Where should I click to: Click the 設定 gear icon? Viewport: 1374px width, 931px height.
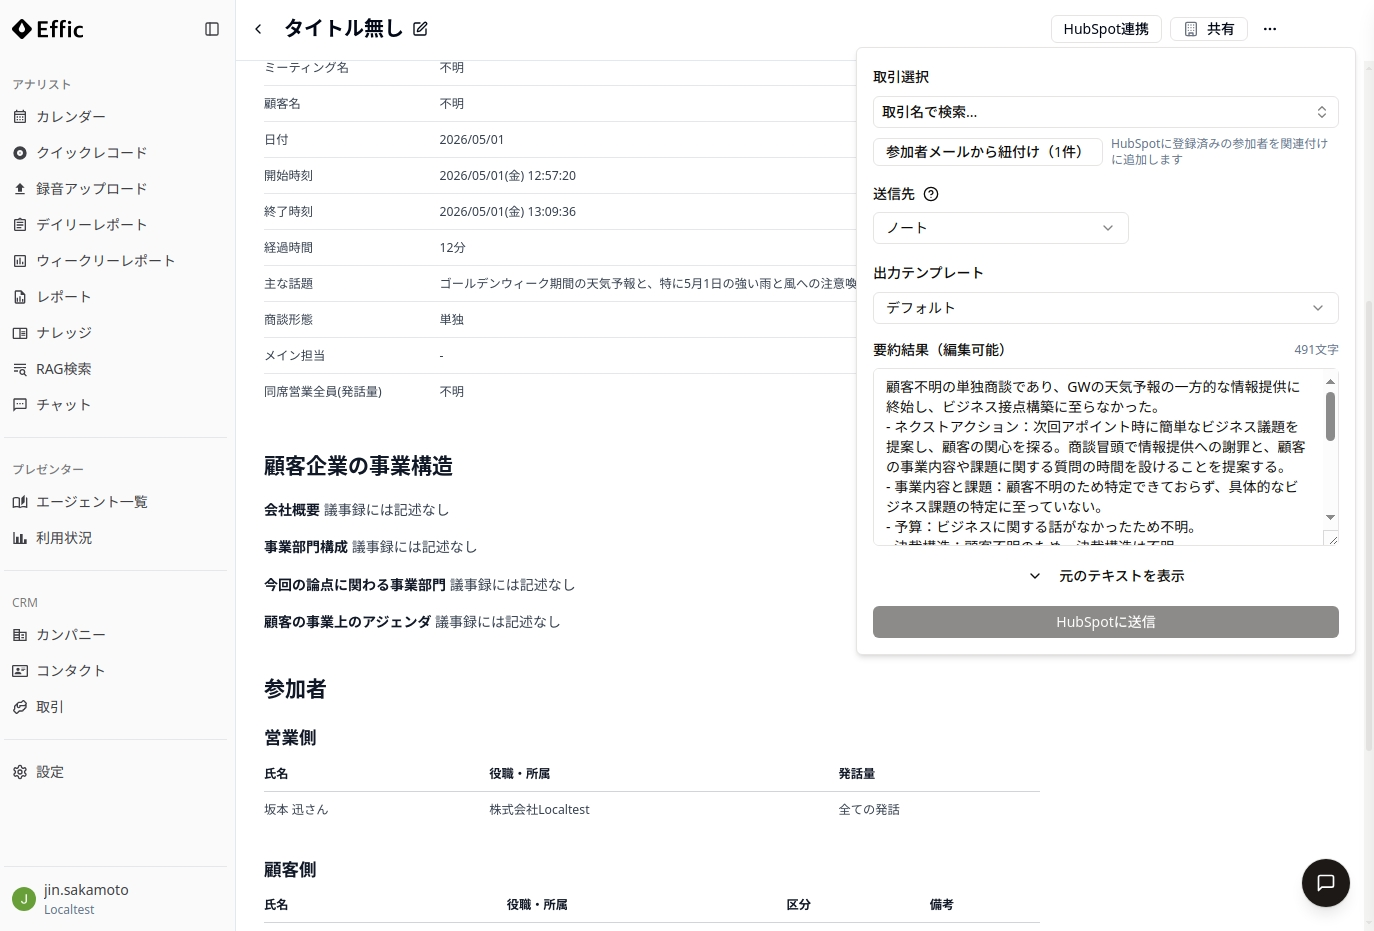pos(20,772)
